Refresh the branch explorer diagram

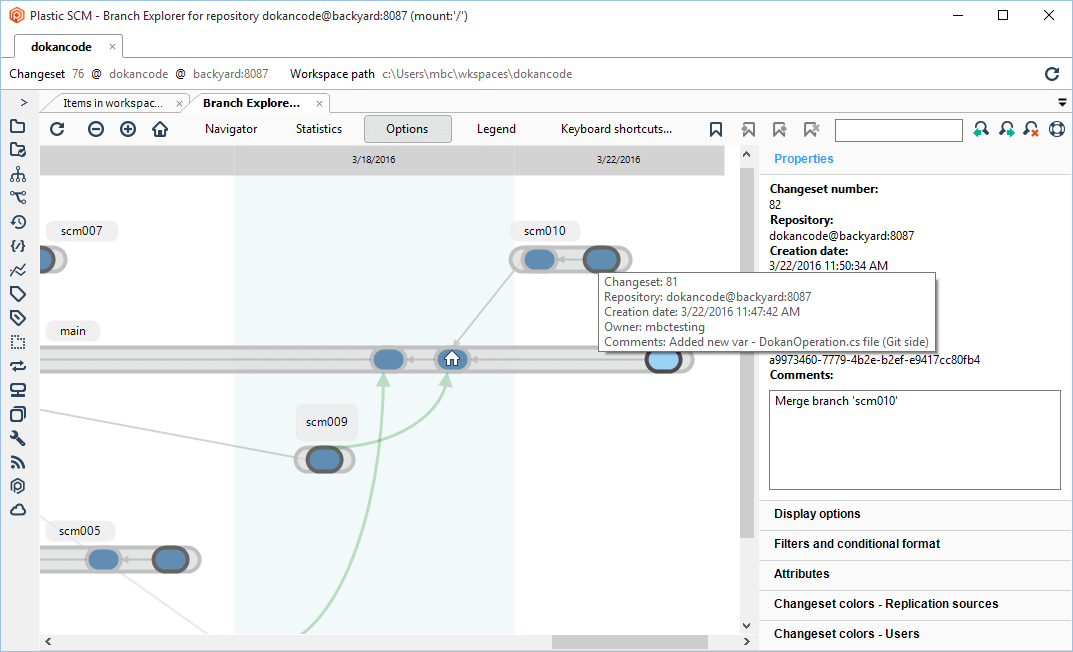coord(57,129)
